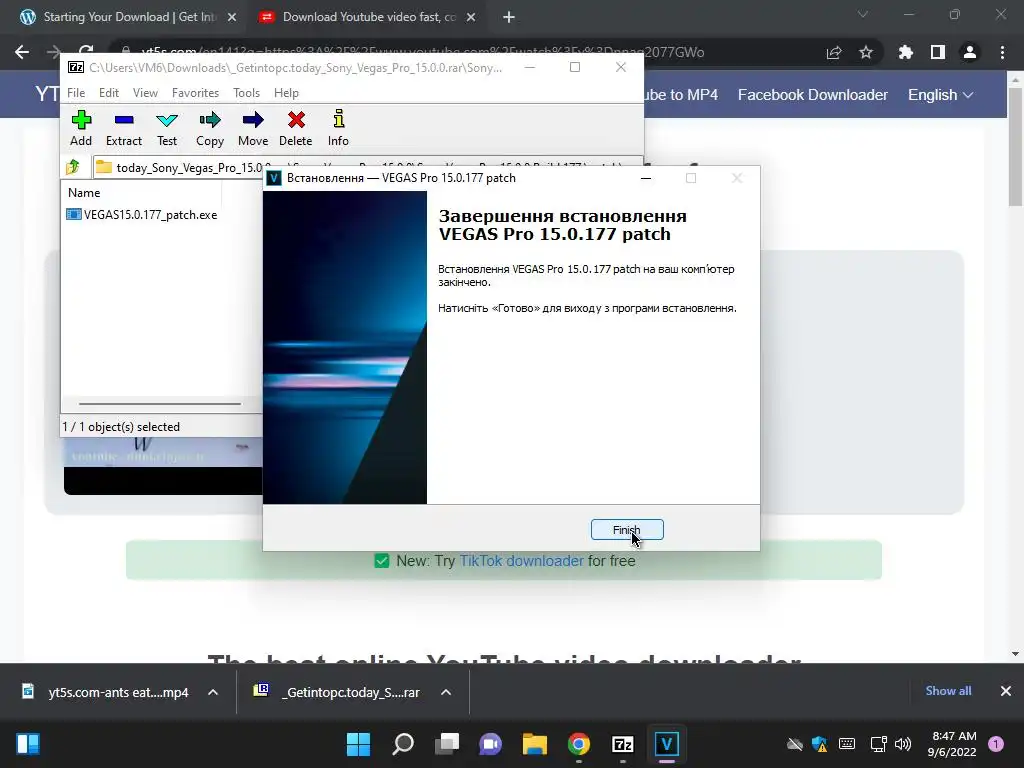Select VEGAS15.0.177_patch.exe in the file list
Viewport: 1024px width, 768px height.
pos(142,215)
